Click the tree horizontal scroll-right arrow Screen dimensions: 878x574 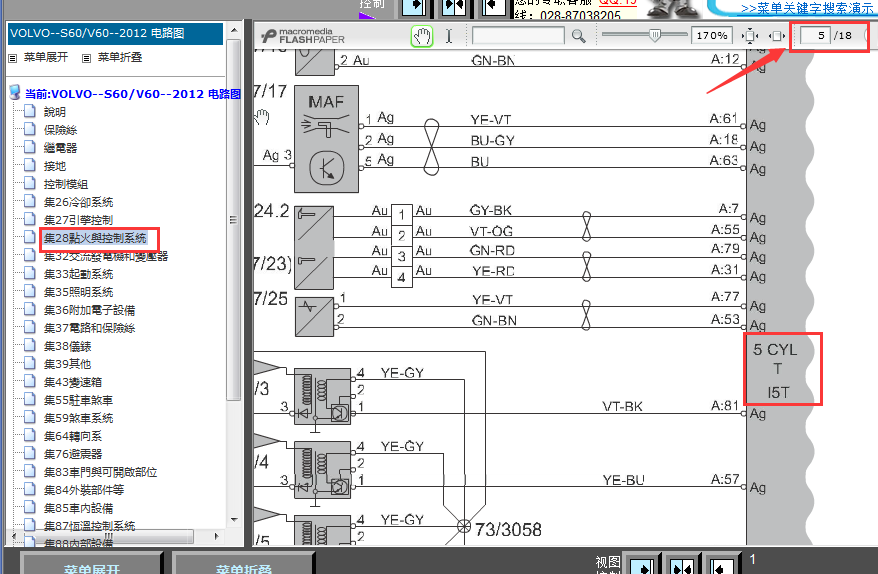pos(217,536)
